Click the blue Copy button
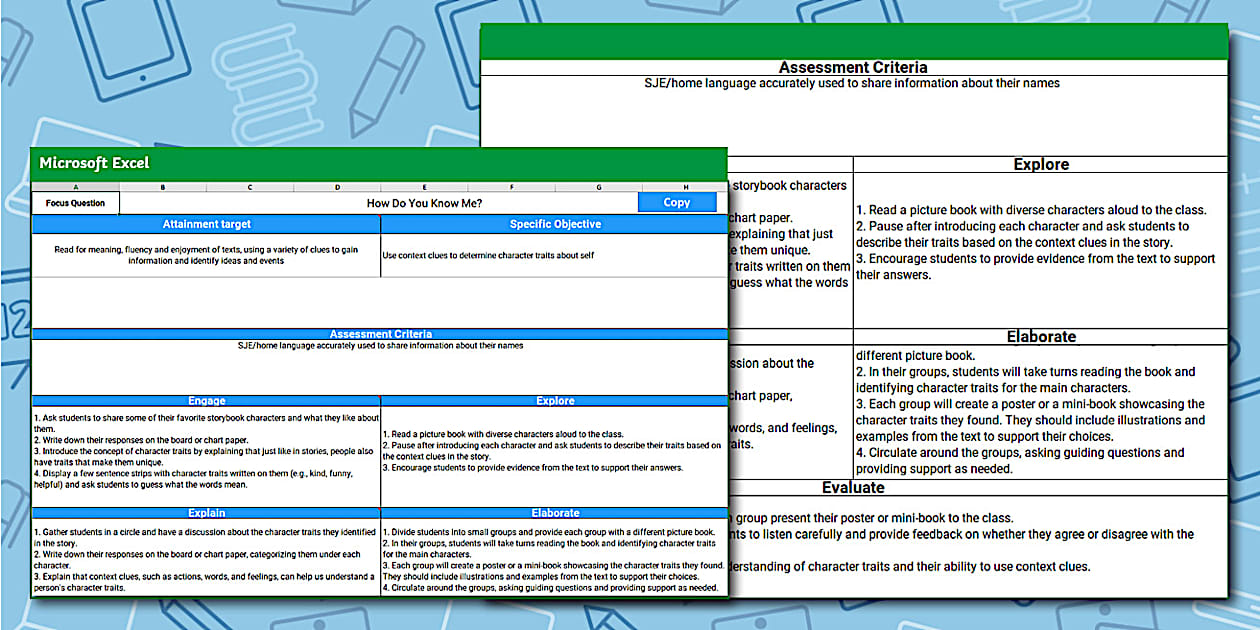The image size is (1260, 630). pos(677,202)
